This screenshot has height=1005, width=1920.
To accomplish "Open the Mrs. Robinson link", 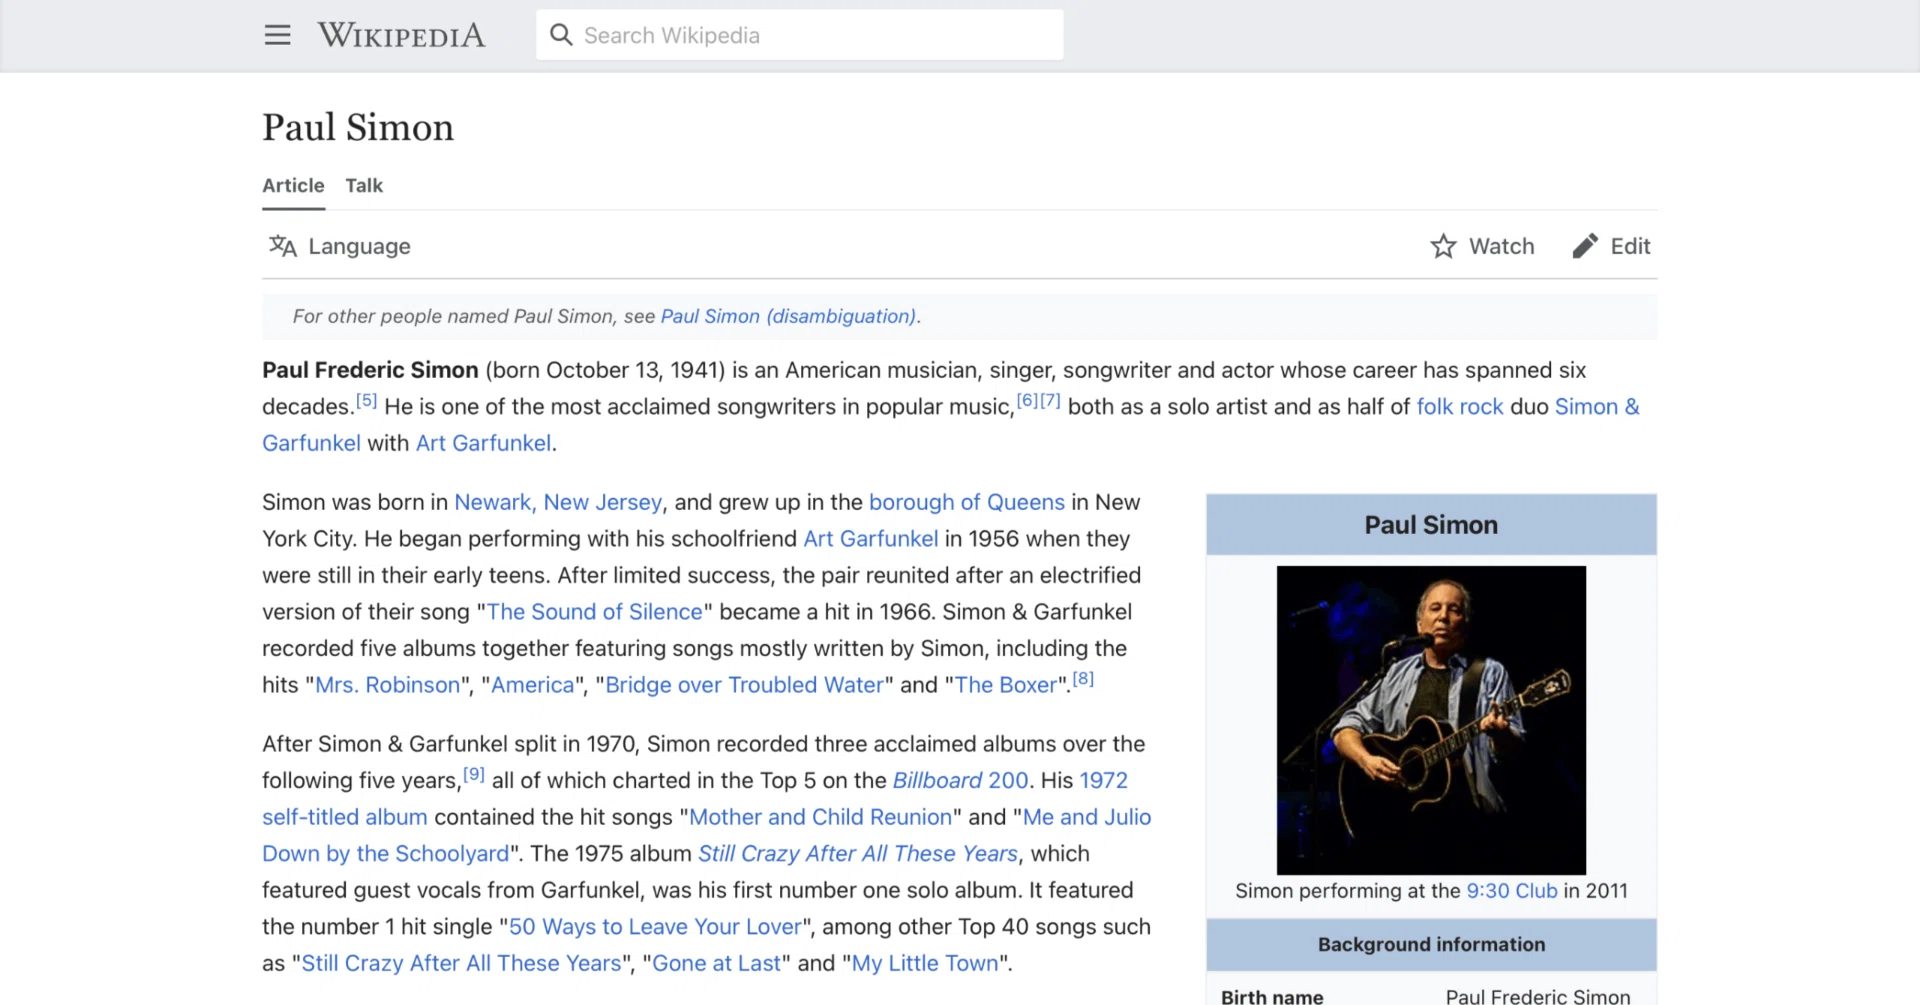I will point(387,685).
